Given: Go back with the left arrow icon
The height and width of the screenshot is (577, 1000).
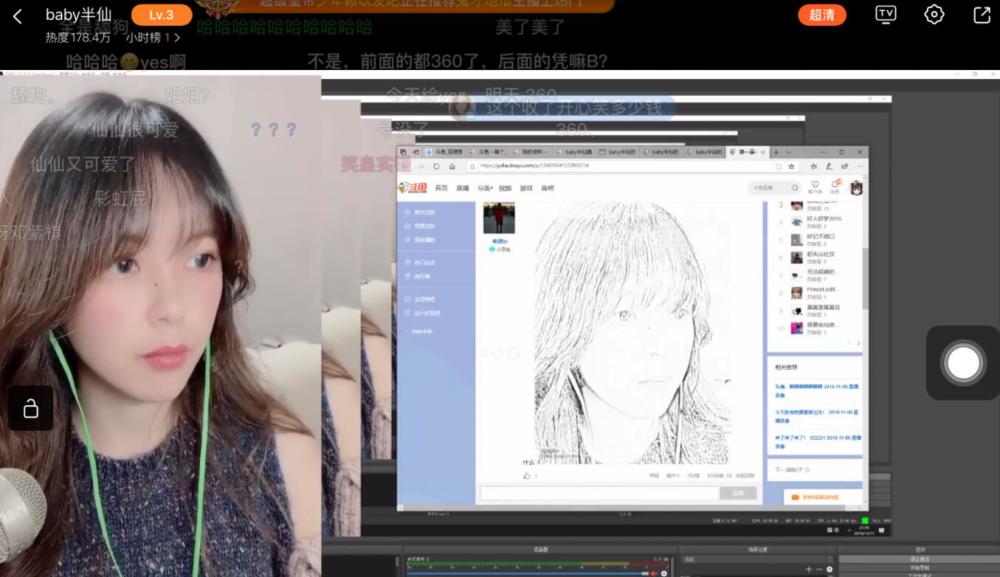Looking at the screenshot, I should point(17,16).
